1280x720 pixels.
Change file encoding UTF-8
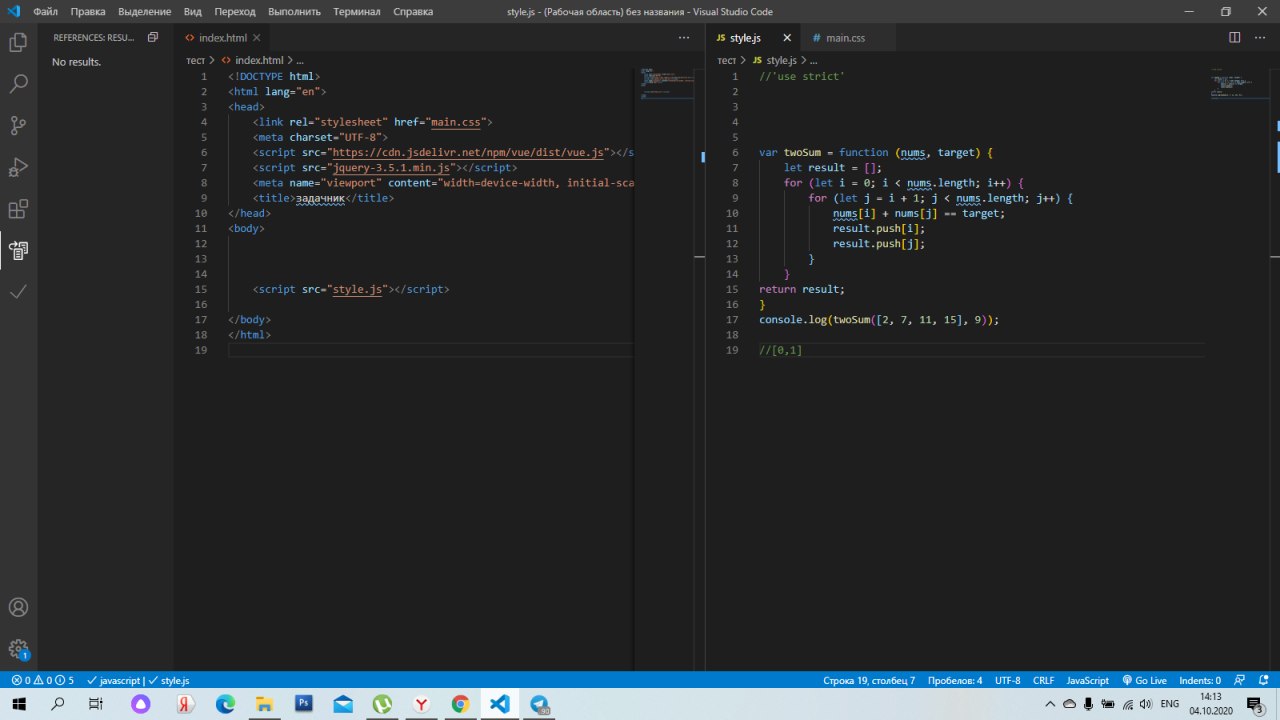(x=1008, y=680)
